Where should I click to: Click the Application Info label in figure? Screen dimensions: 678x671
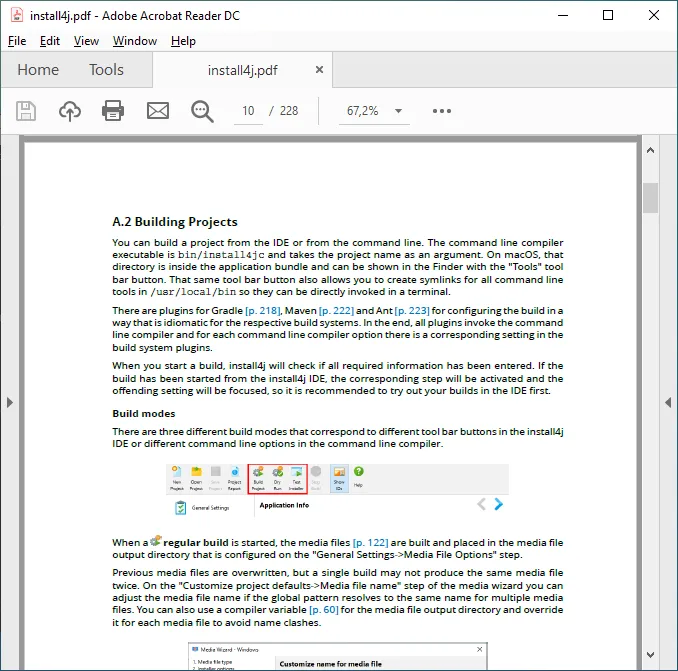[284, 505]
